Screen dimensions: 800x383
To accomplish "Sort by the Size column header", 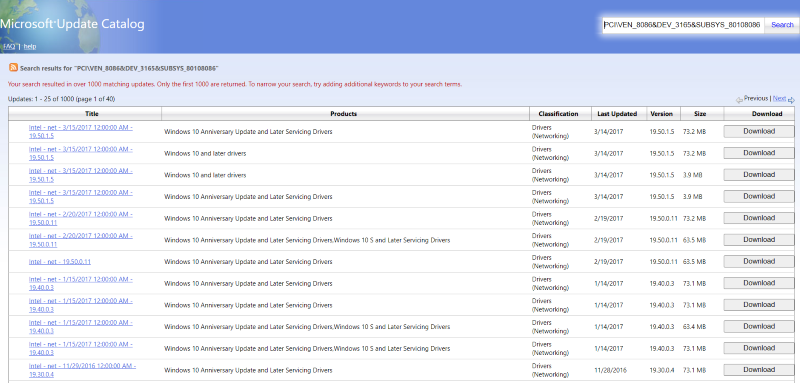I will tap(700, 114).
